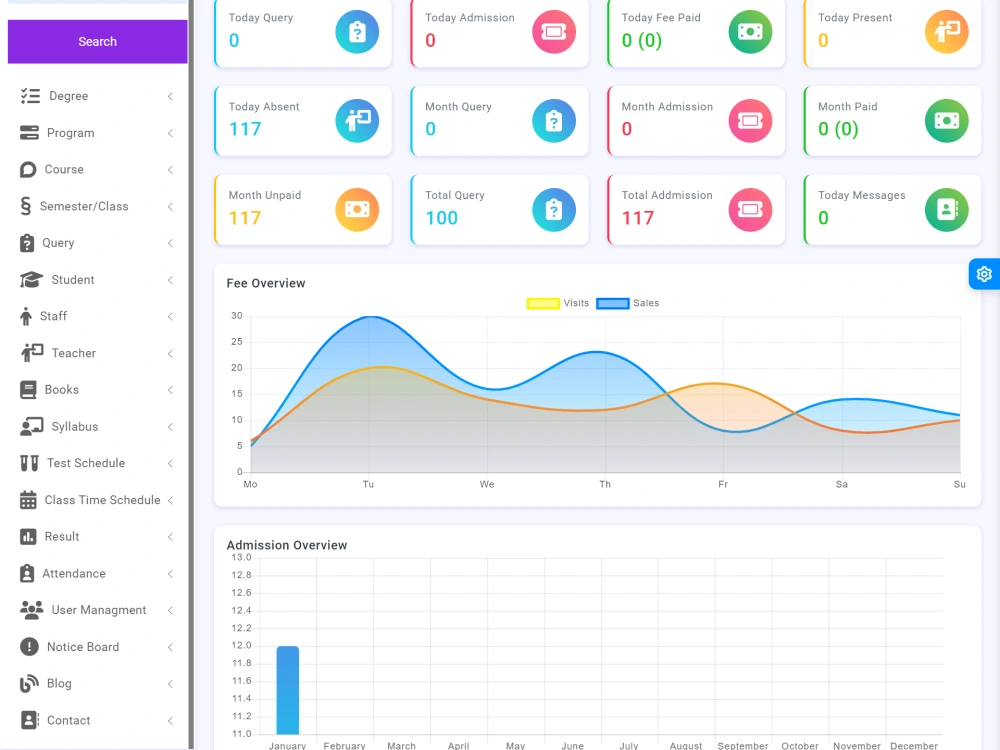The image size is (1000, 750).
Task: Open the Blog menu label
Action: [x=59, y=684]
